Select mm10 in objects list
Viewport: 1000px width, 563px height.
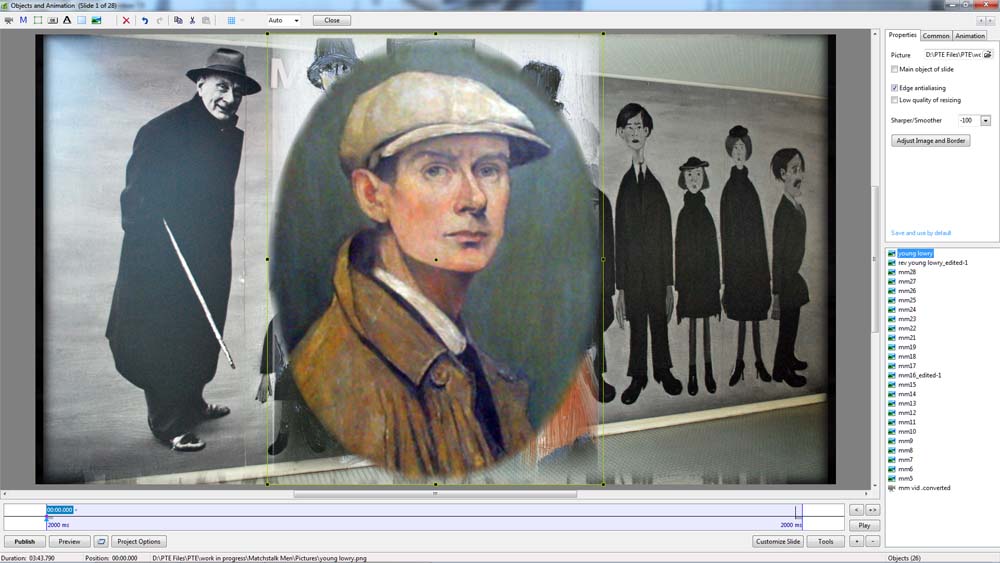click(x=906, y=432)
